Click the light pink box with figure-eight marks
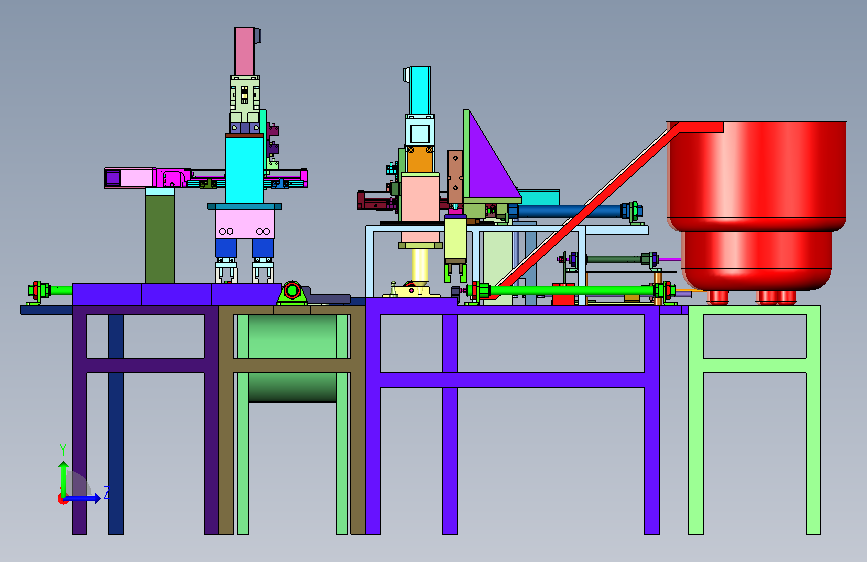 244,224
